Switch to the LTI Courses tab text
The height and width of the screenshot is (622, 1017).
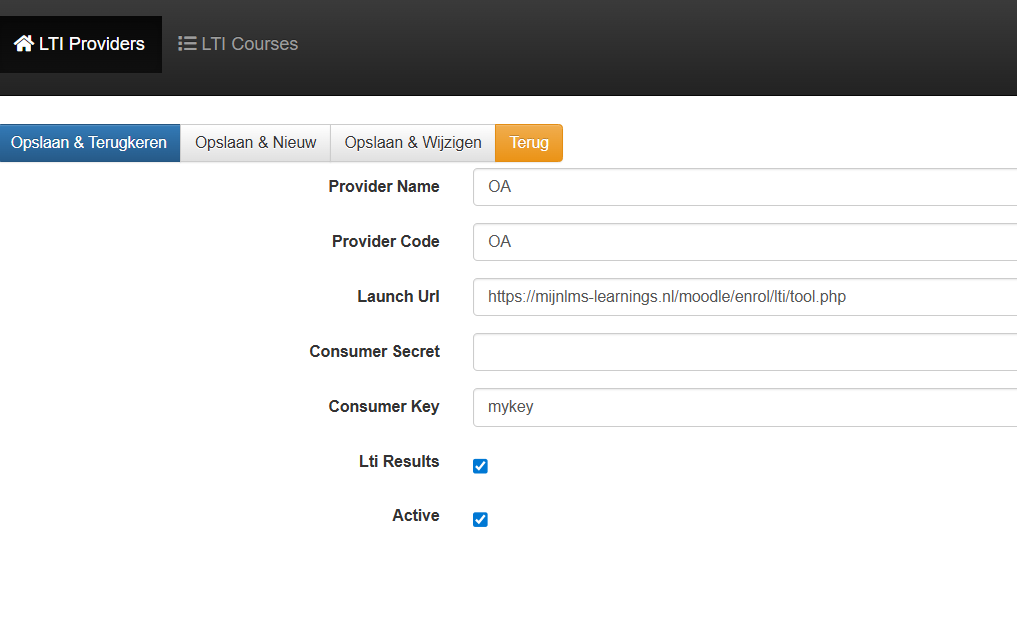coord(250,44)
